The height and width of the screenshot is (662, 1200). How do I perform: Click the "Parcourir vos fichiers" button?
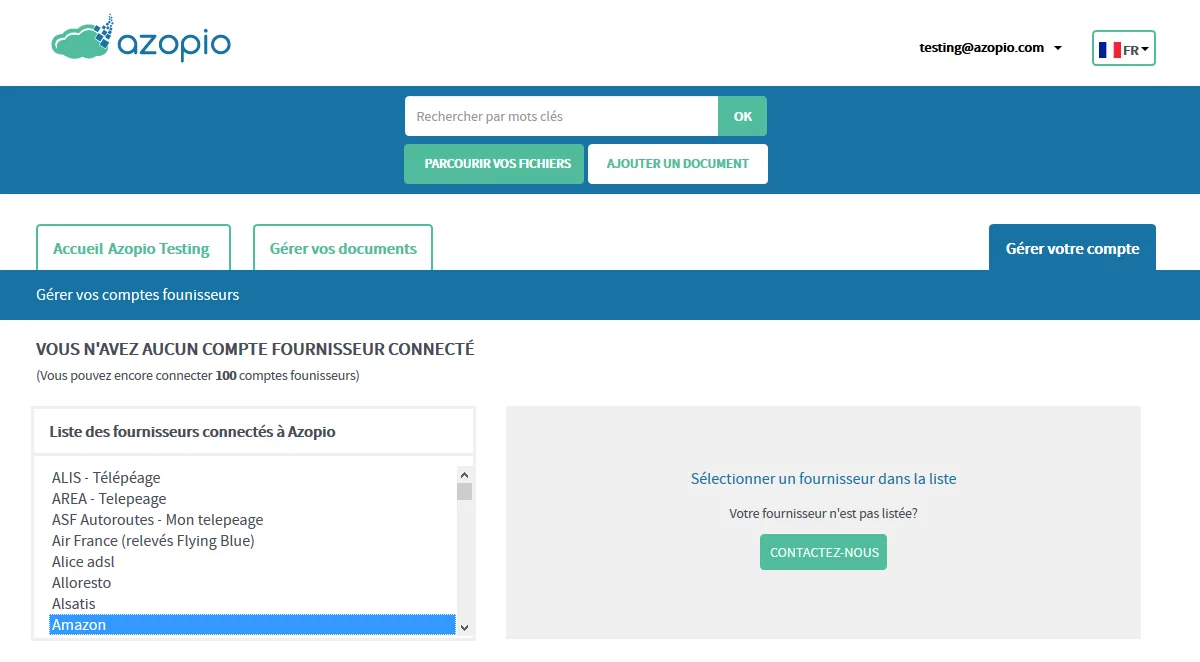494,164
